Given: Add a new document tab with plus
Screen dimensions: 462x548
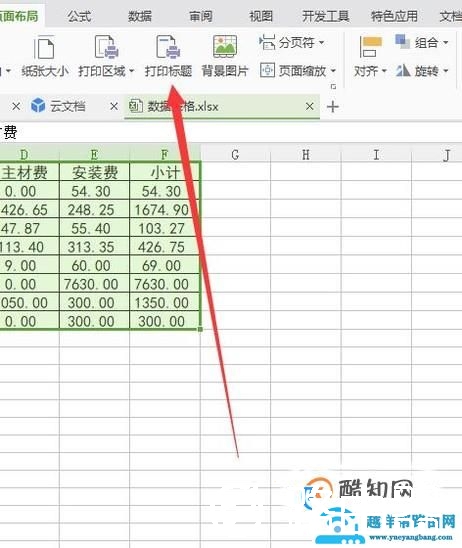Looking at the screenshot, I should 333,107.
